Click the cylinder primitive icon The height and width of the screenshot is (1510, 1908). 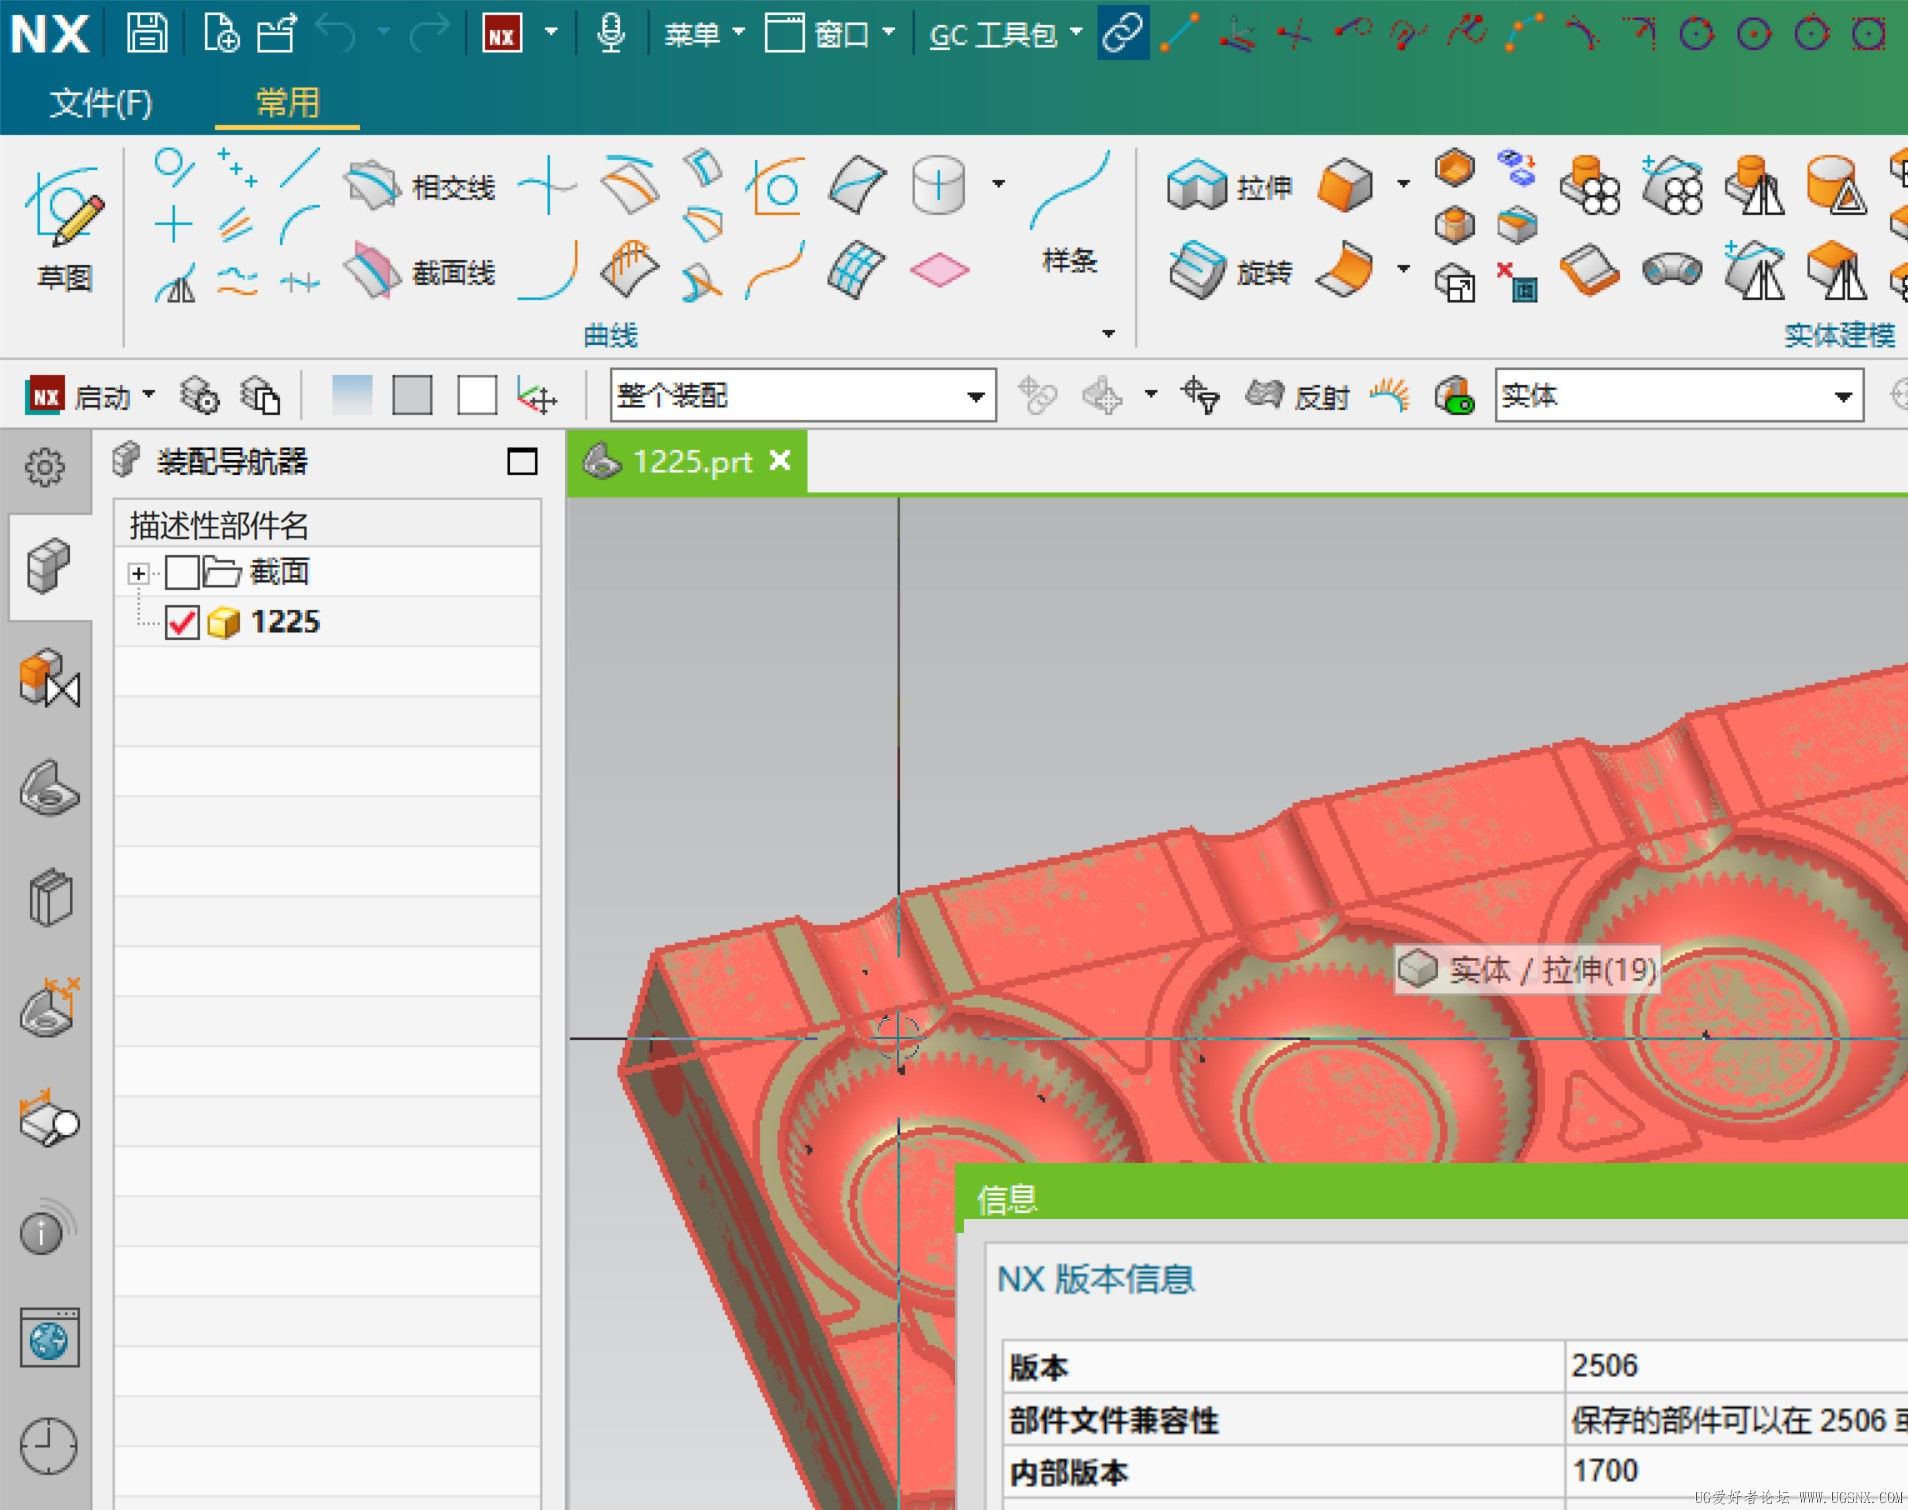[938, 185]
